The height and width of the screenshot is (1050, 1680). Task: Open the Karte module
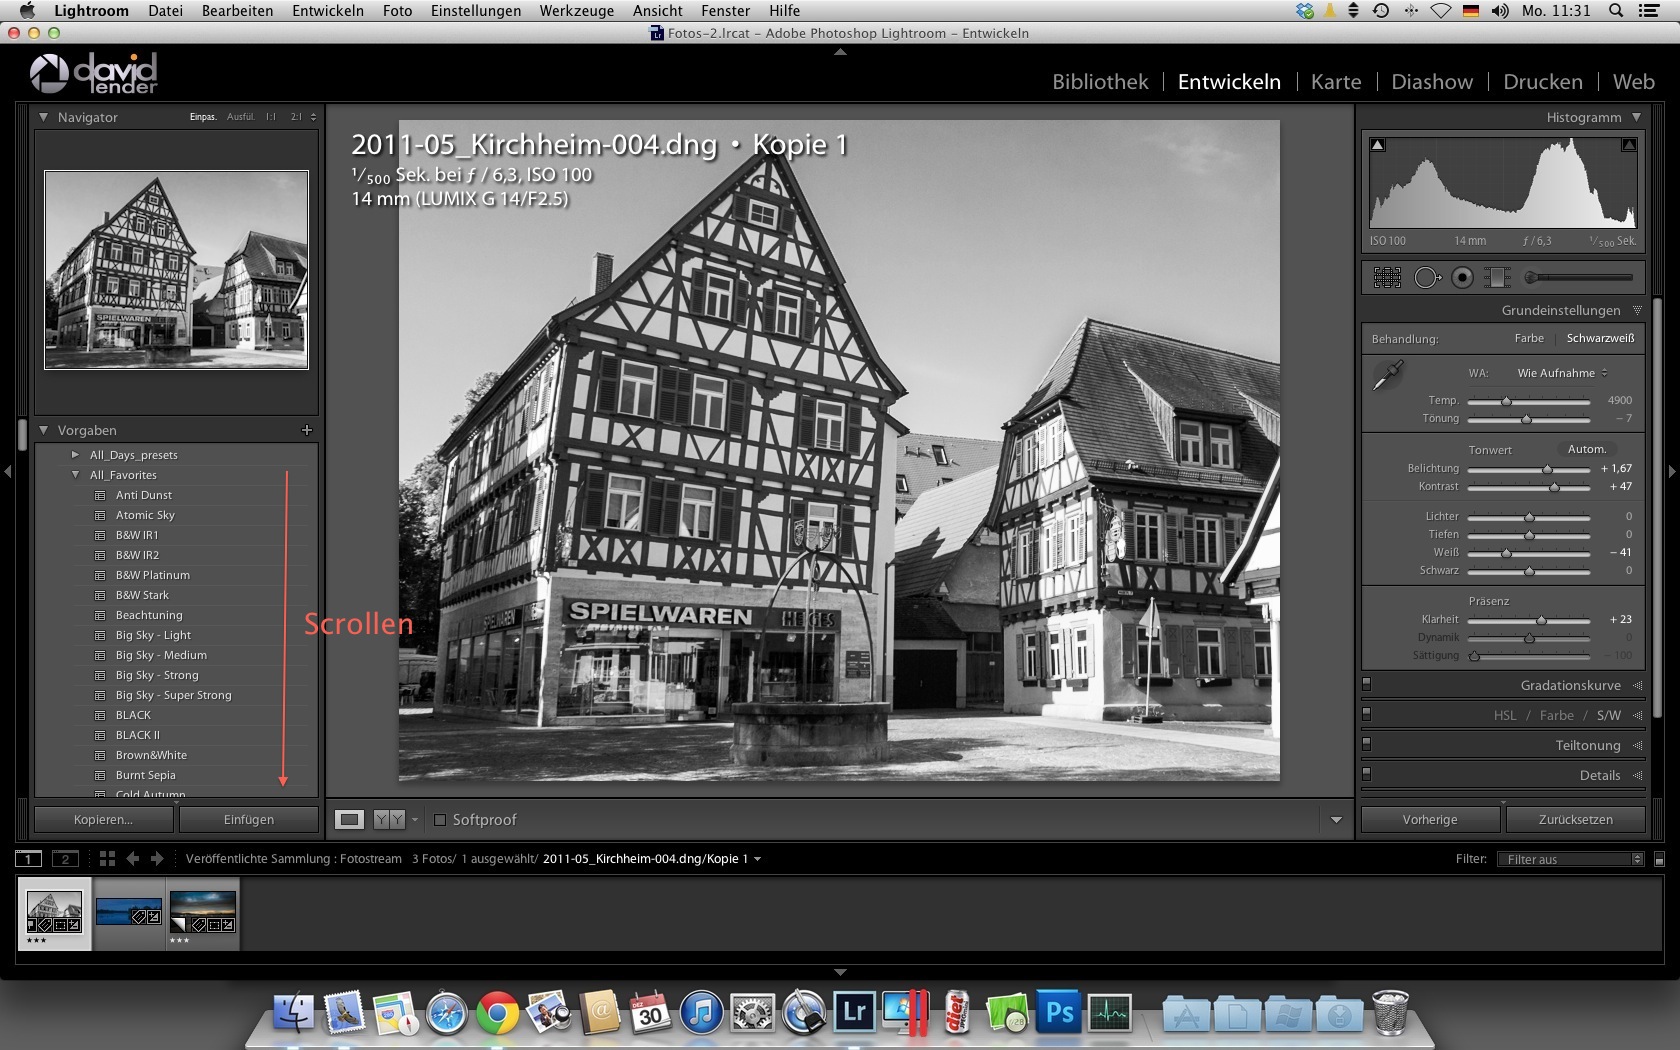(x=1336, y=82)
